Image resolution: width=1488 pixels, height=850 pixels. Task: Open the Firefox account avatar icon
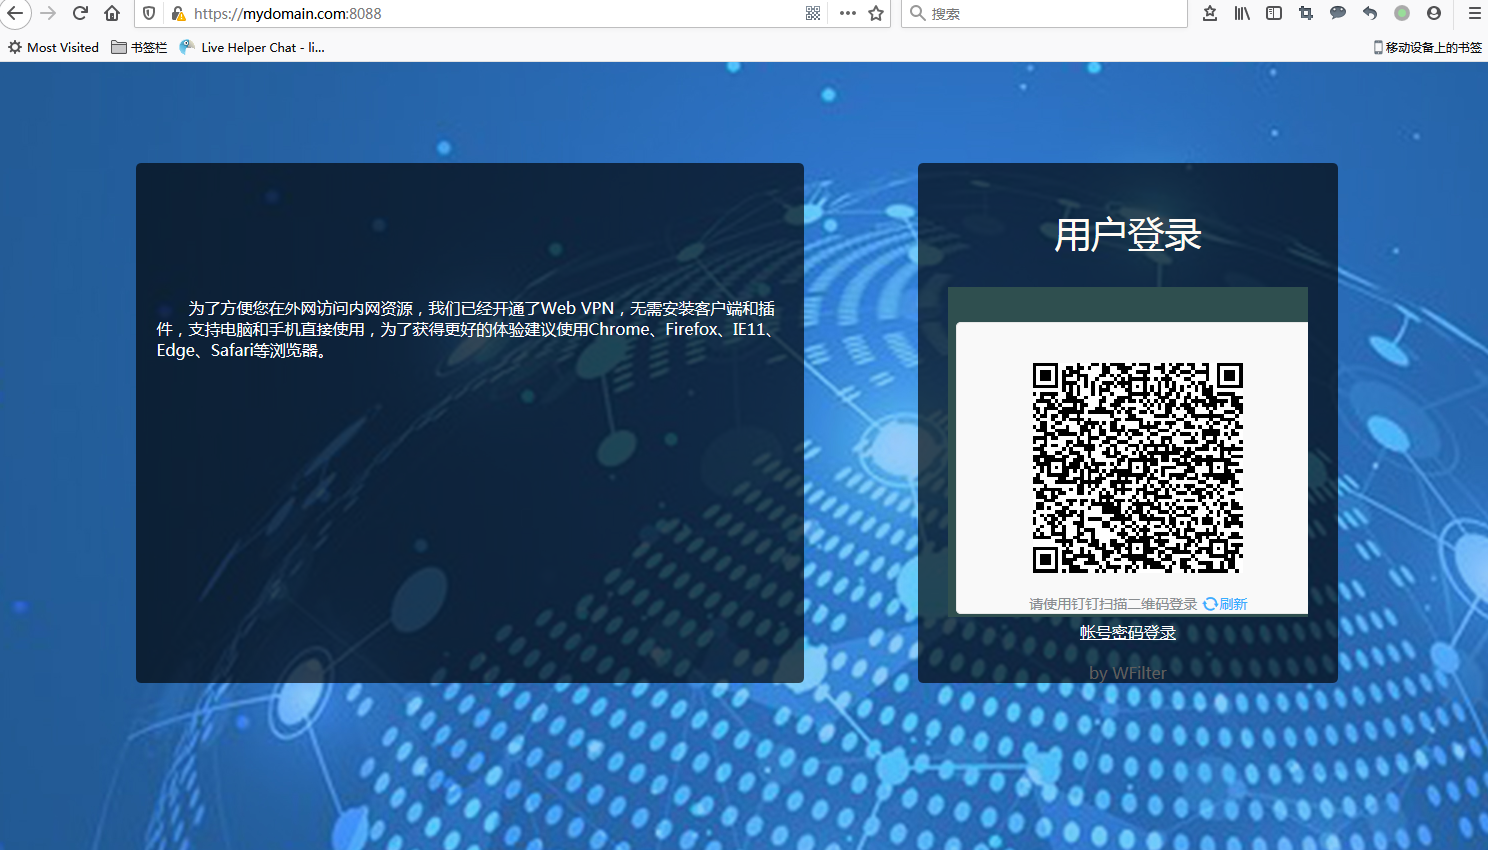[x=1434, y=13]
